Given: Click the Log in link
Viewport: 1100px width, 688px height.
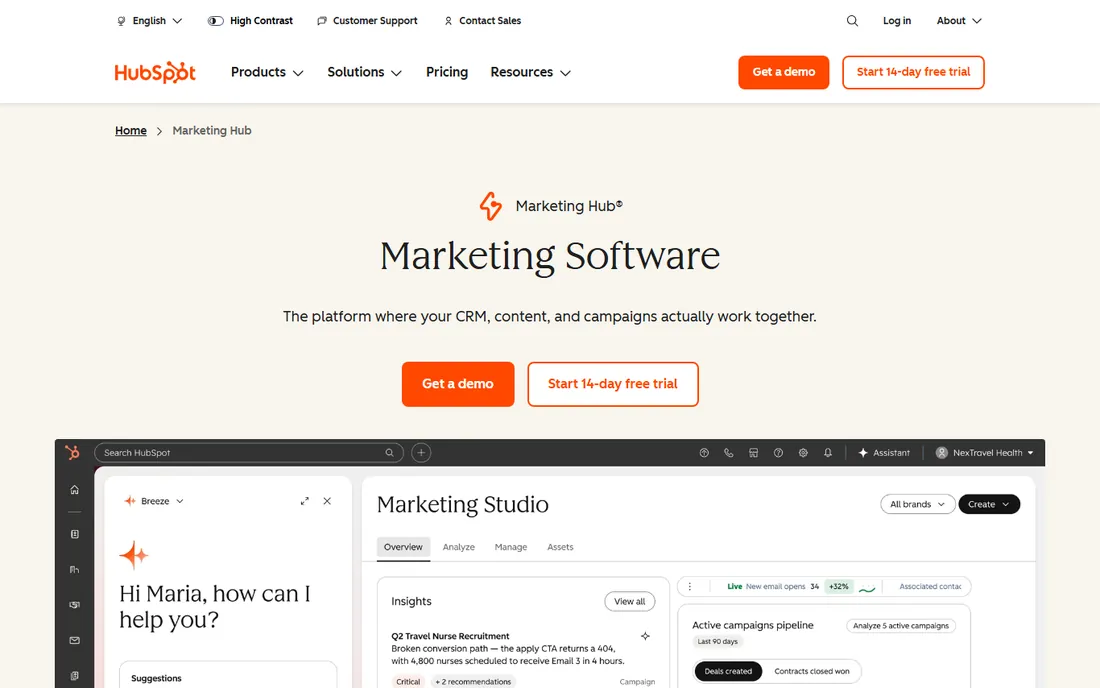Looking at the screenshot, I should 897,21.
